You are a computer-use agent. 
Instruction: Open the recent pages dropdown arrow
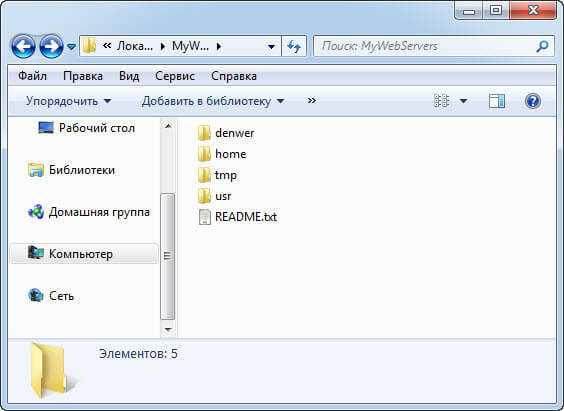click(x=71, y=47)
